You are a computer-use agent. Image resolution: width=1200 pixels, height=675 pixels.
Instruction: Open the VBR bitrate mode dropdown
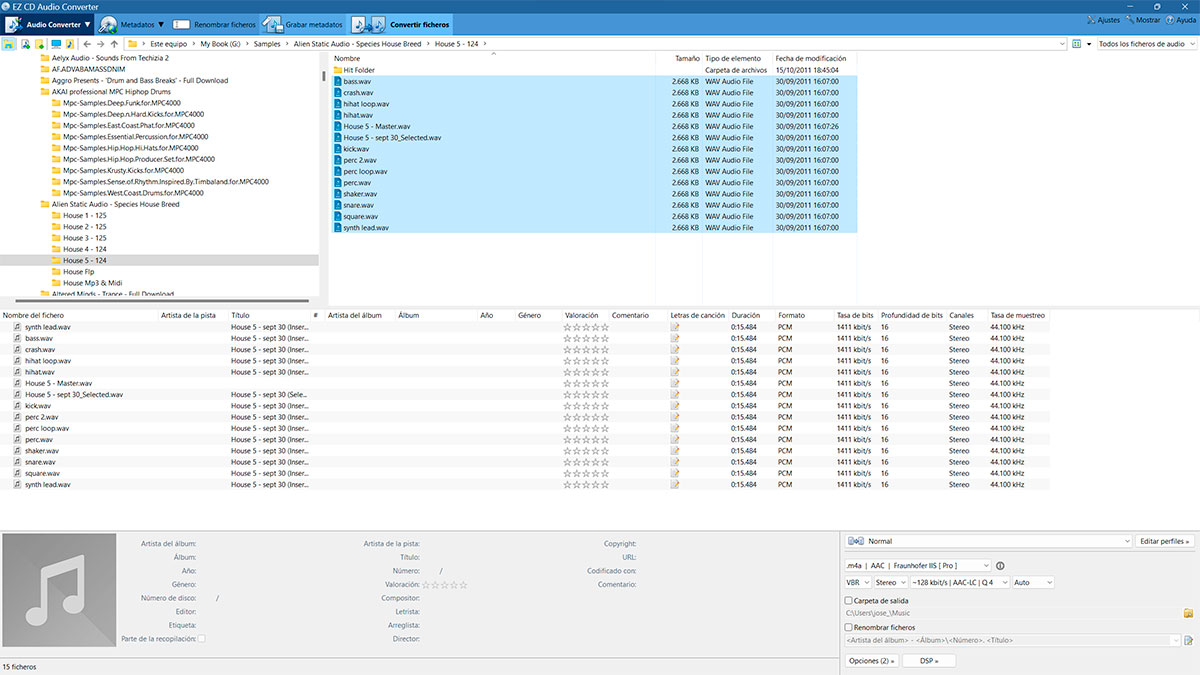point(857,582)
